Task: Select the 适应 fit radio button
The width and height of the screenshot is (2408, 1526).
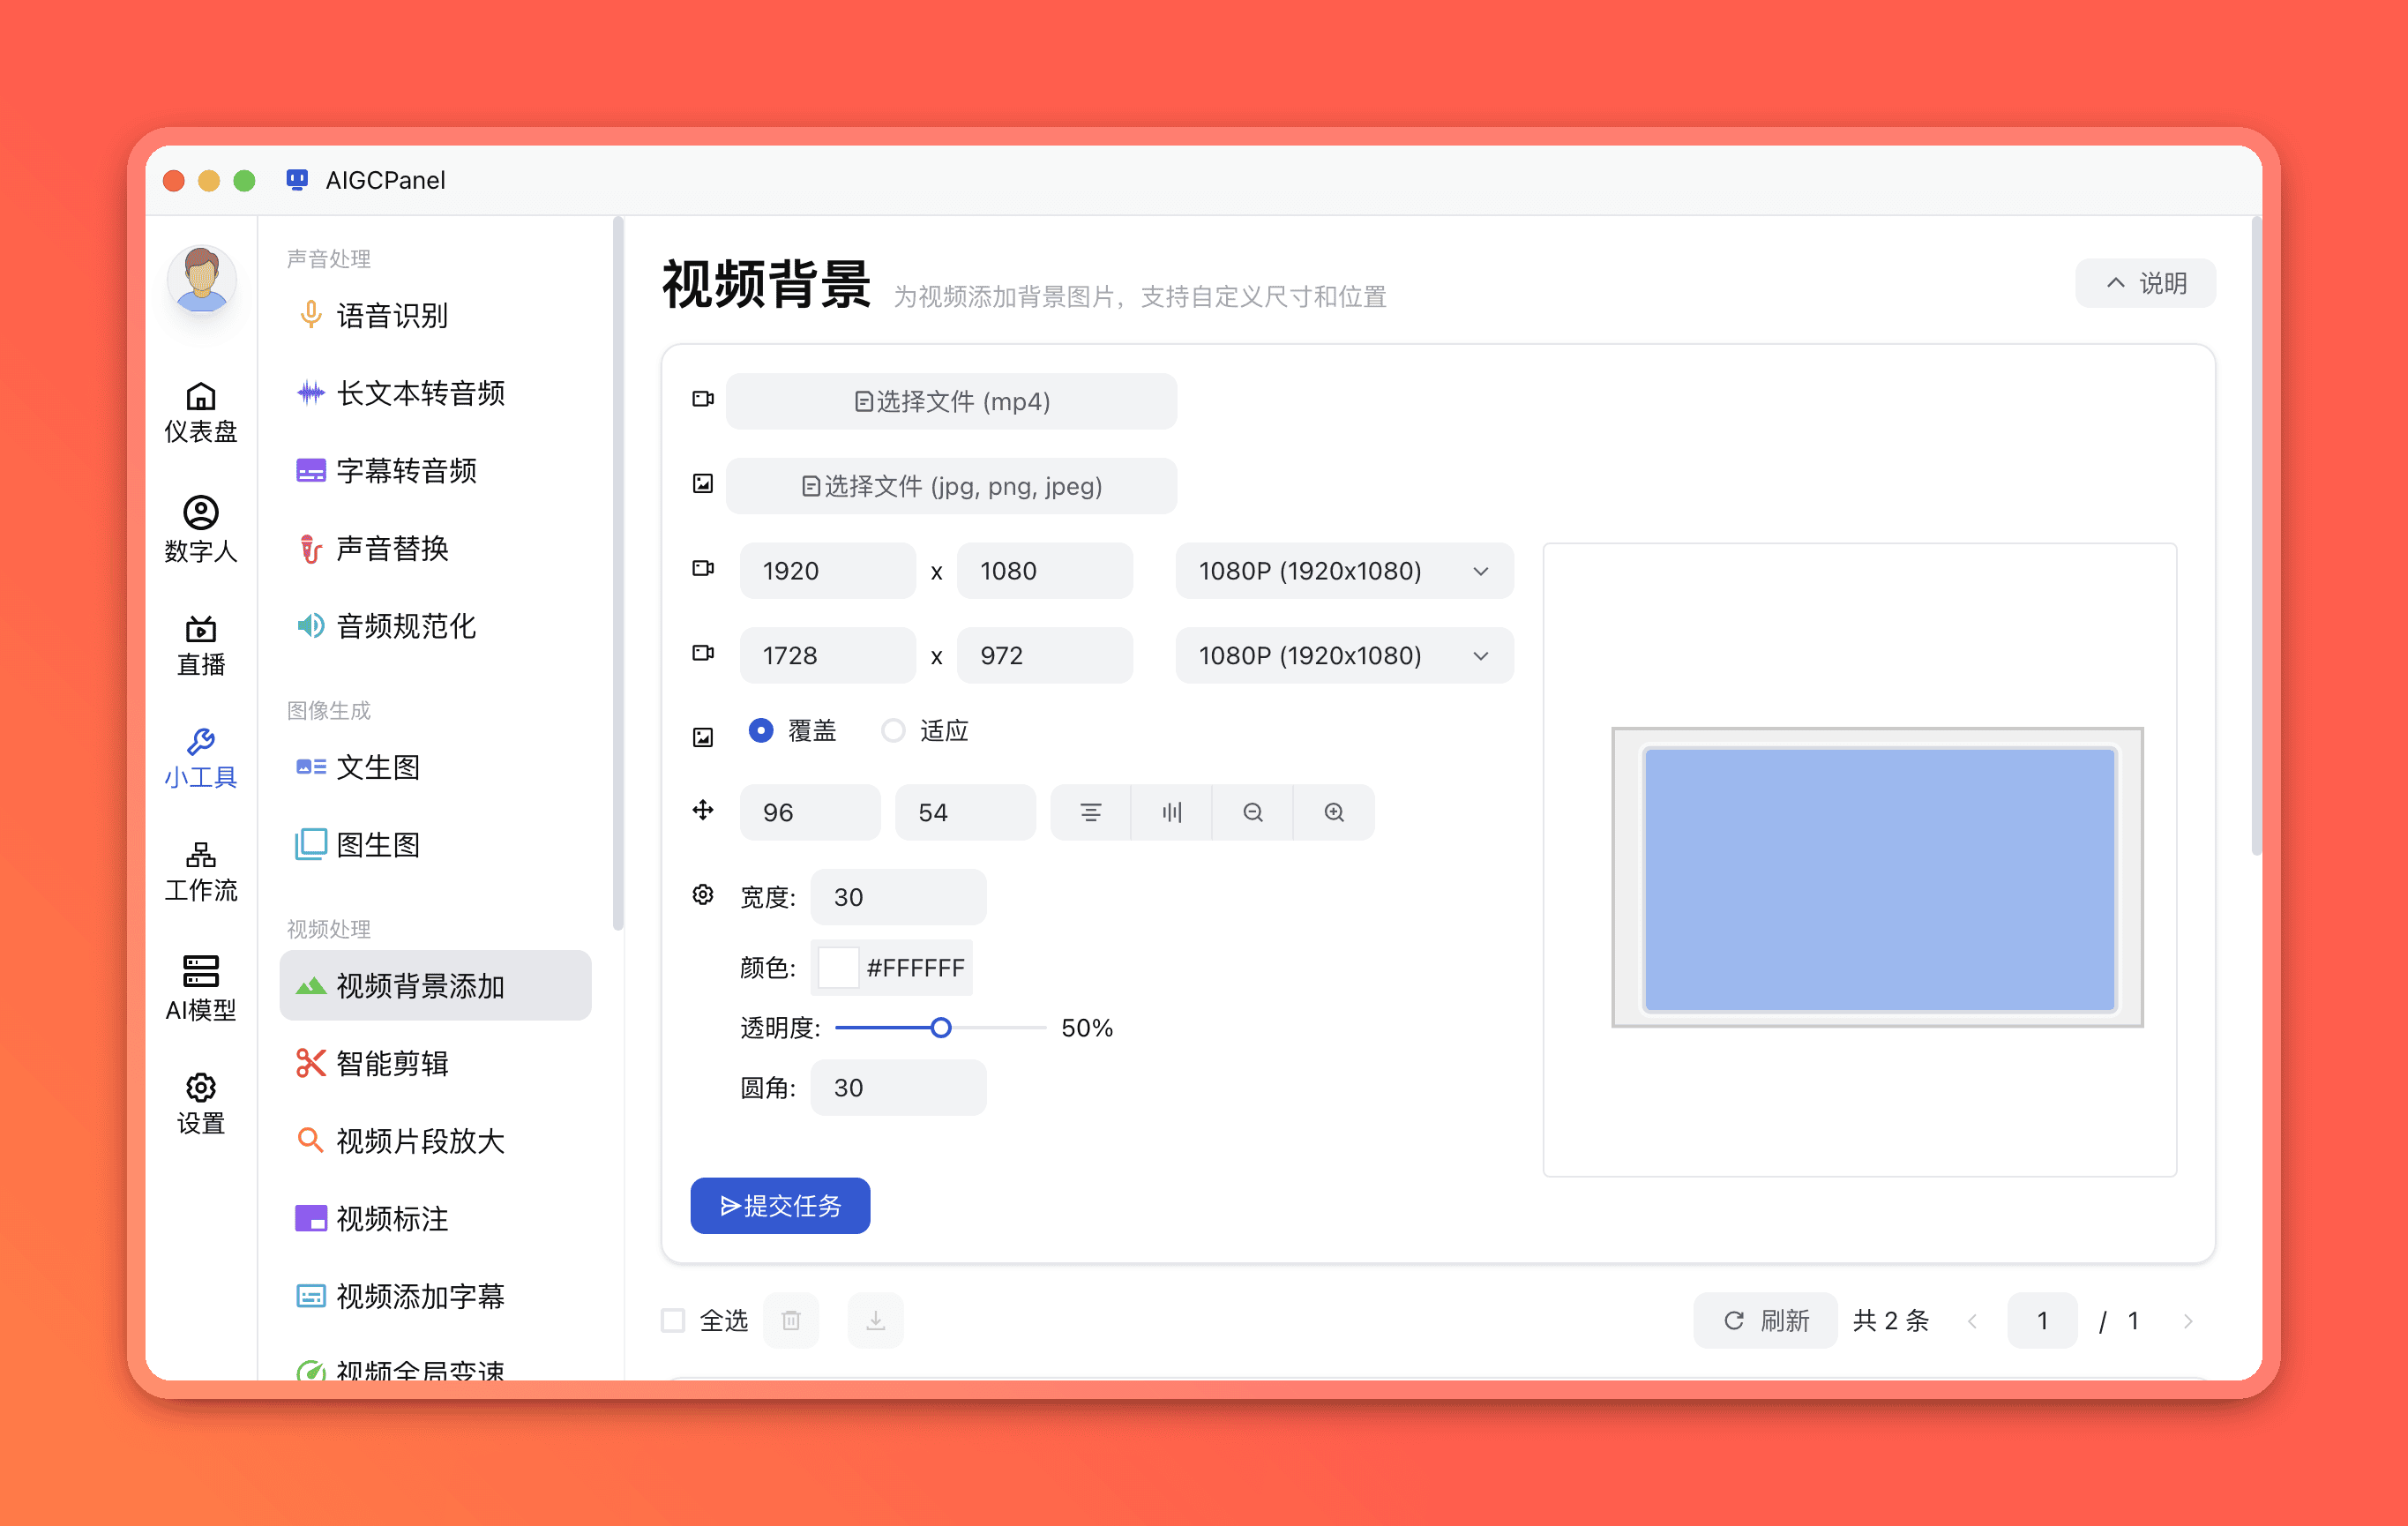Action: tap(893, 731)
